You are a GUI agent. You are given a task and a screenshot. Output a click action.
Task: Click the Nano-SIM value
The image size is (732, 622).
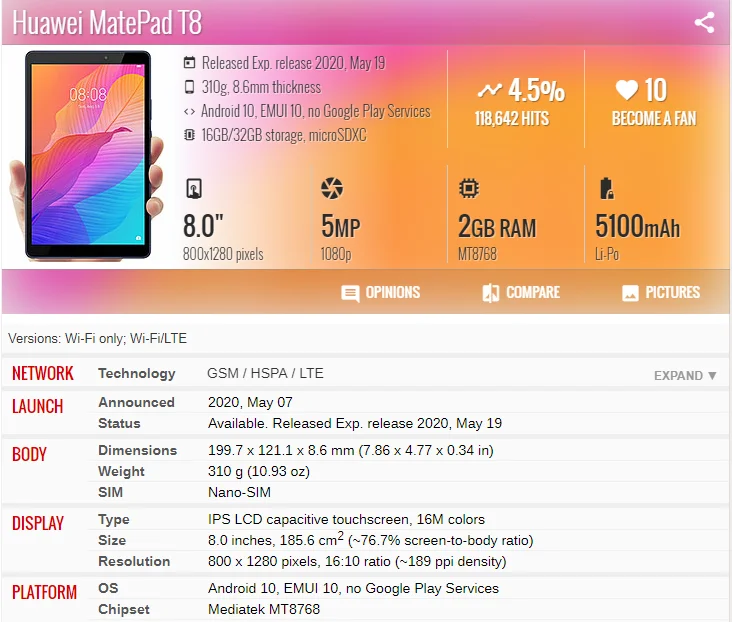239,492
